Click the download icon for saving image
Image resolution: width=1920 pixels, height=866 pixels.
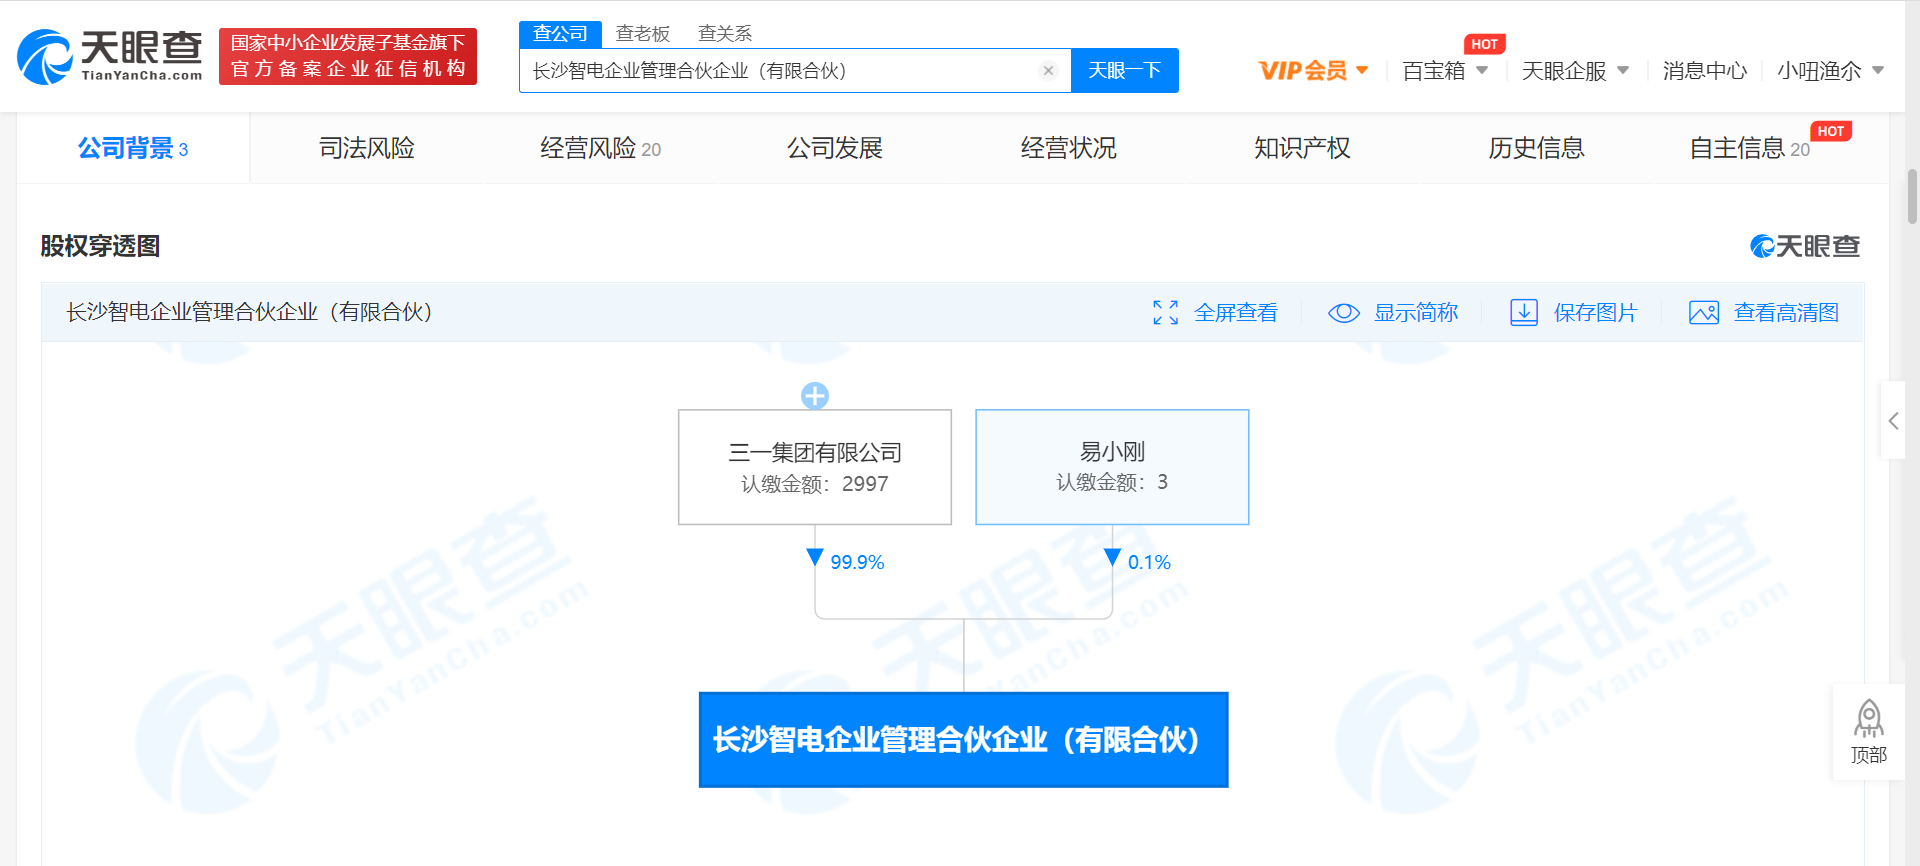1524,313
